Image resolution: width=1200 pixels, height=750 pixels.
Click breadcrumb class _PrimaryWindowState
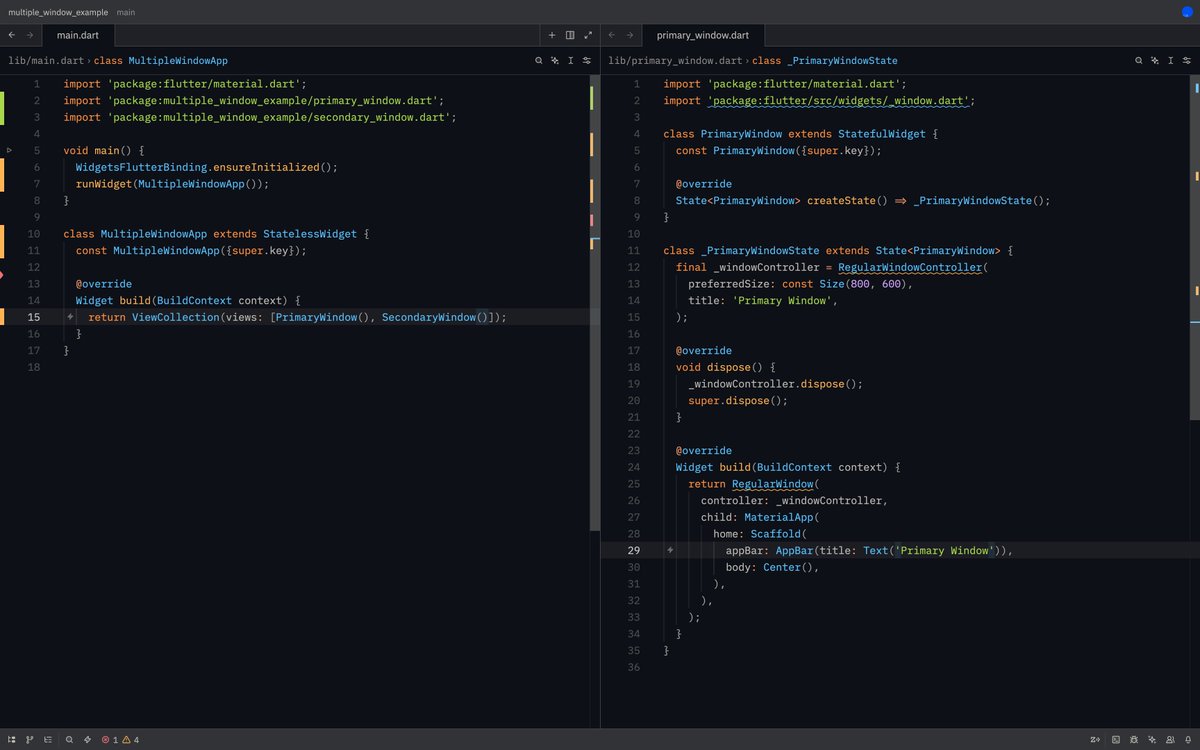point(825,61)
